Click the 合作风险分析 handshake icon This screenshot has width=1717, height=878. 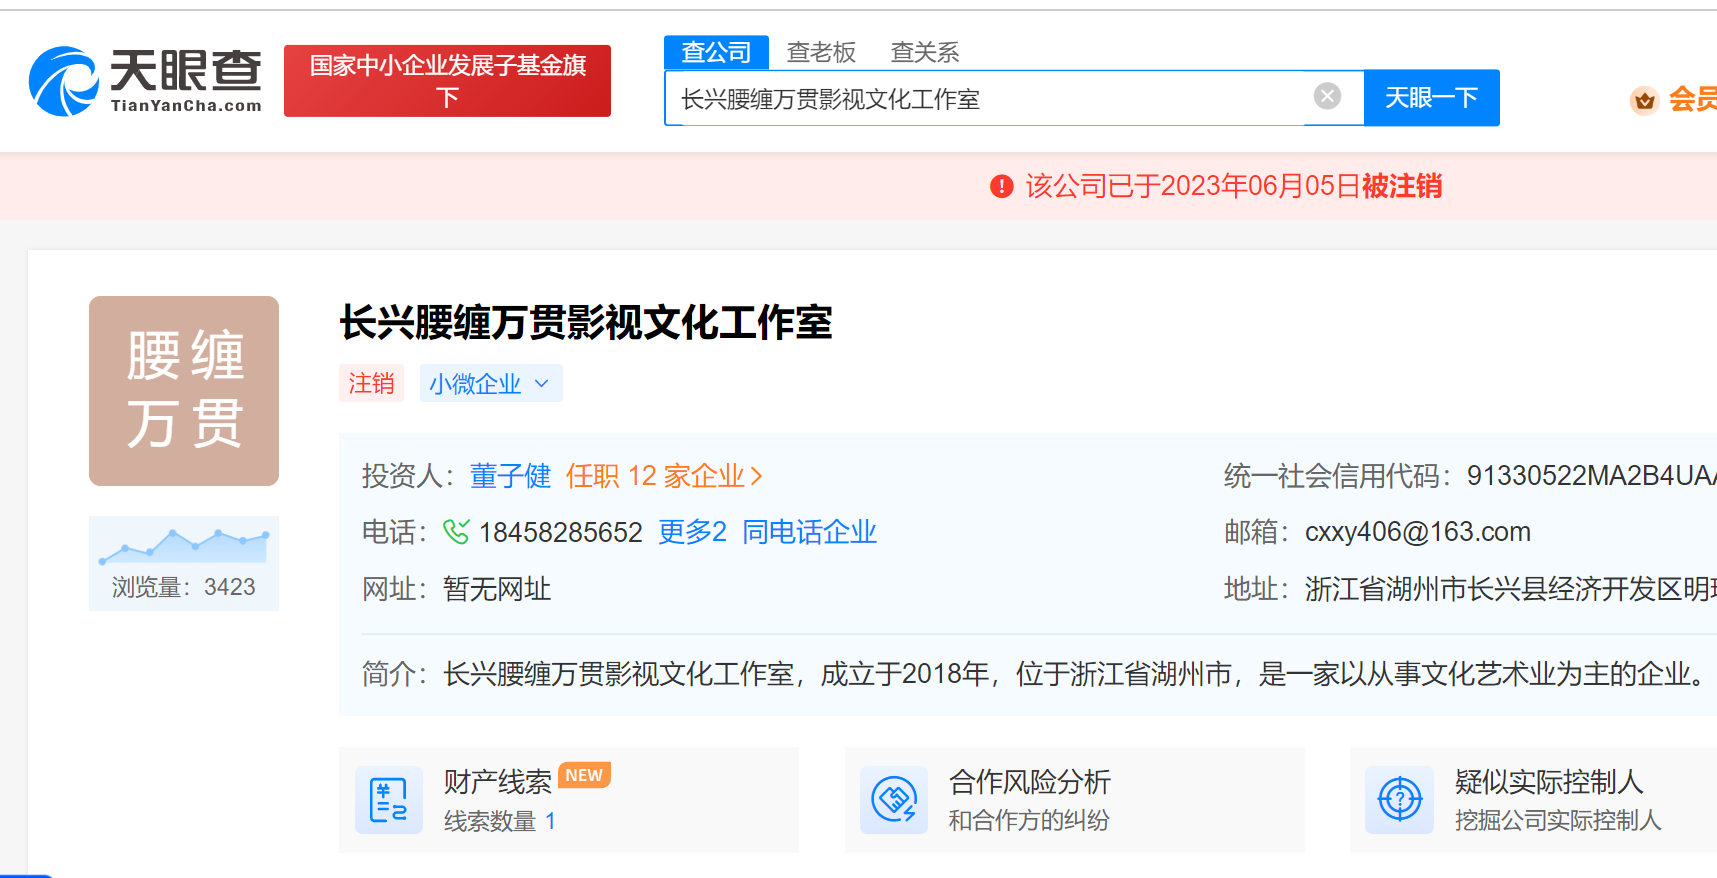click(x=894, y=800)
